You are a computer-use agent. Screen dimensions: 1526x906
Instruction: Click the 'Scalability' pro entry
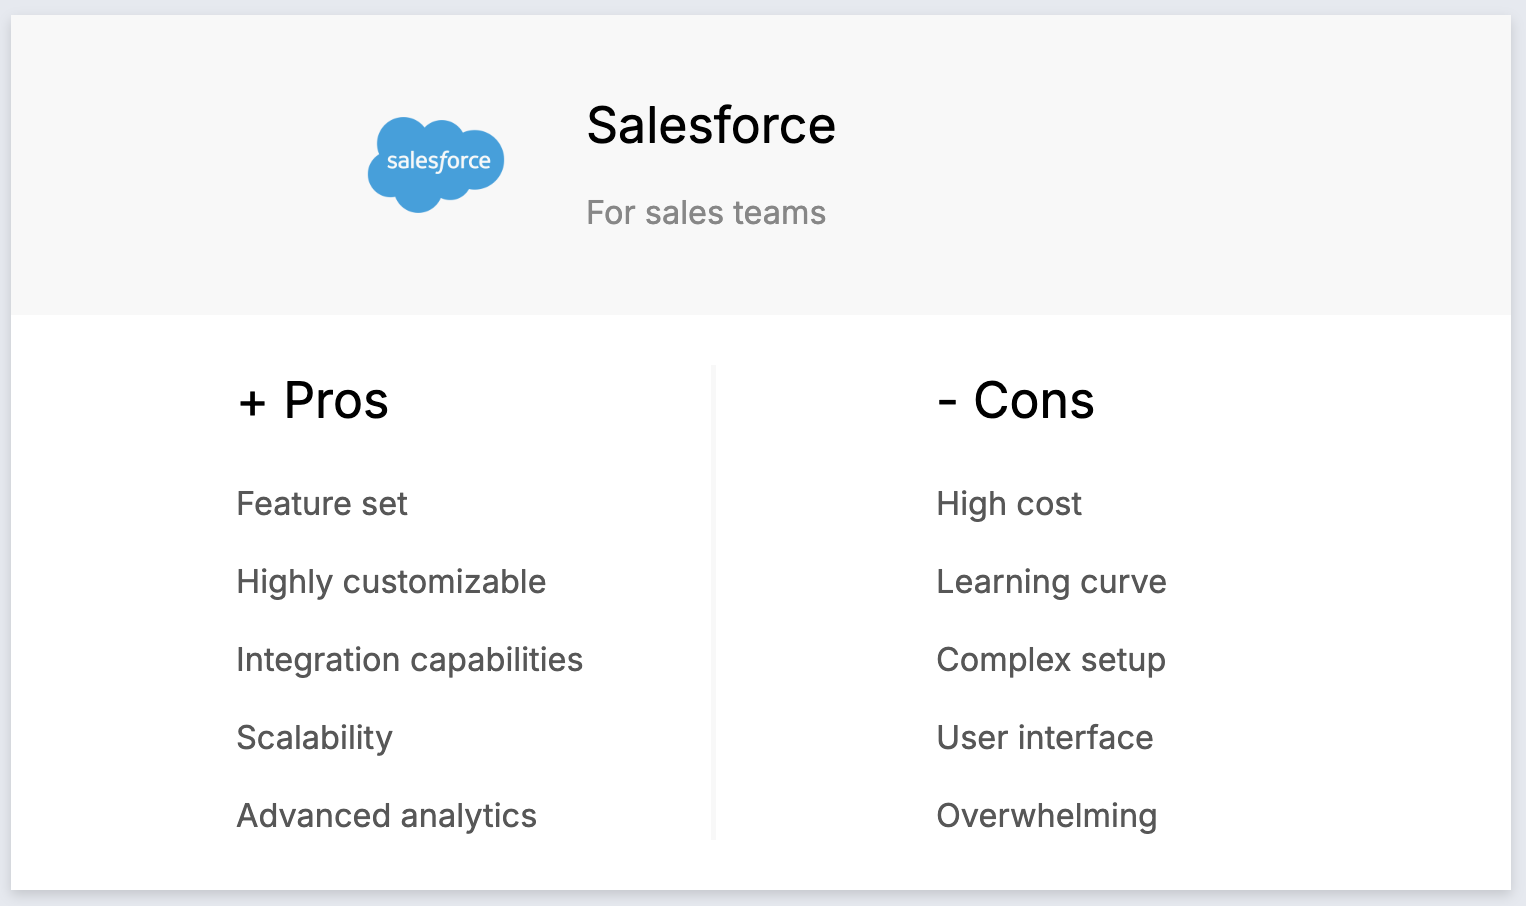[x=315, y=738]
